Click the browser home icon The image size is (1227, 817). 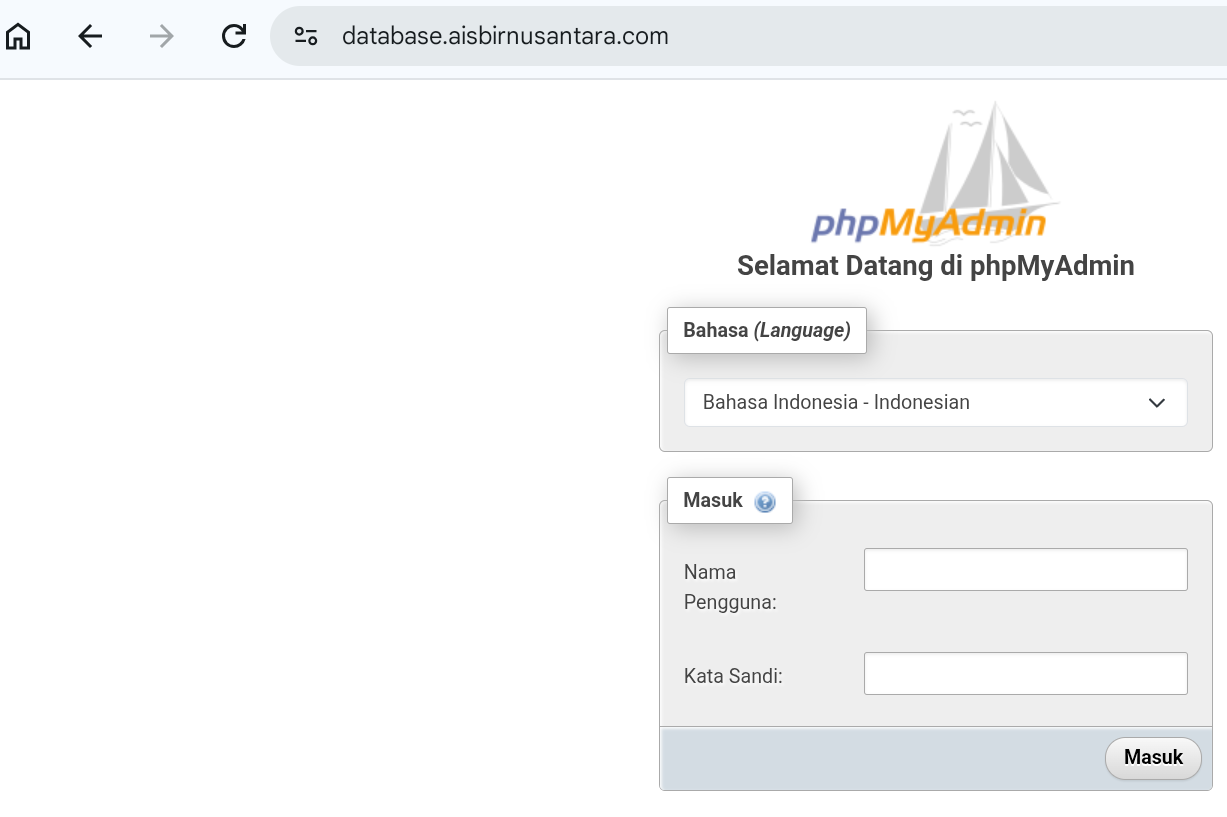point(18,37)
